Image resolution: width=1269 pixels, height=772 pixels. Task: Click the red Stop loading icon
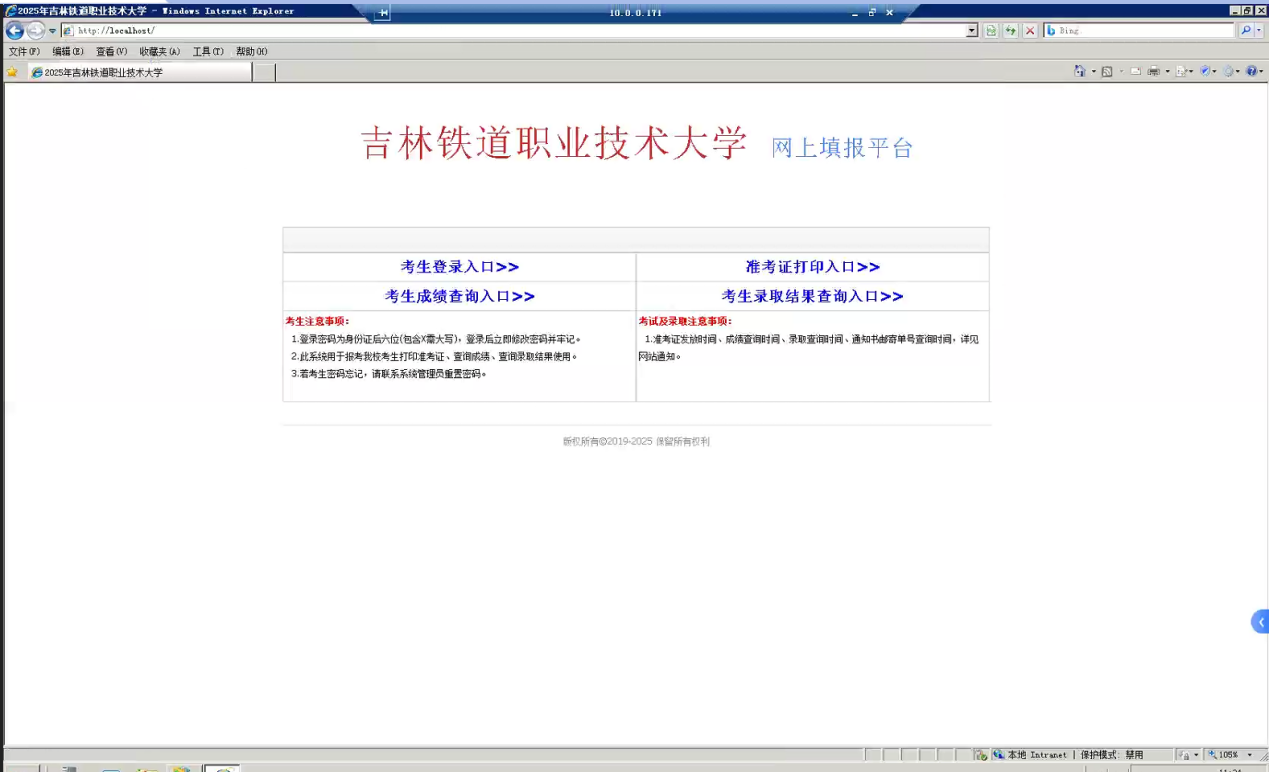coord(1029,31)
